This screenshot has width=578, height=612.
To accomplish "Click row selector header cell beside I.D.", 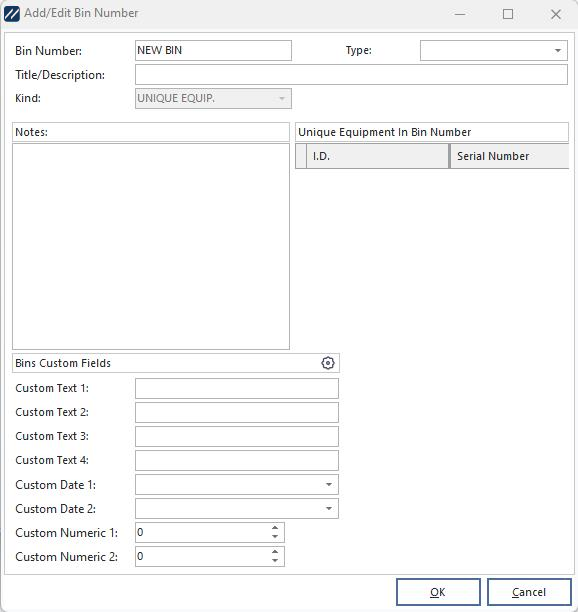I will point(301,156).
